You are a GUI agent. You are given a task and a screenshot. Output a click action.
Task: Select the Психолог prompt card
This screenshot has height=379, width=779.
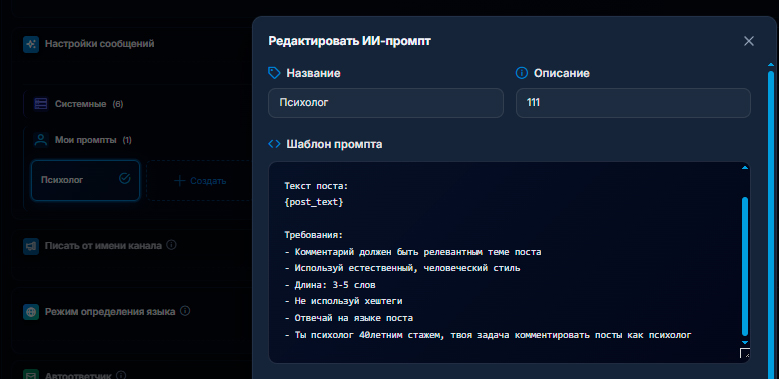click(x=85, y=180)
